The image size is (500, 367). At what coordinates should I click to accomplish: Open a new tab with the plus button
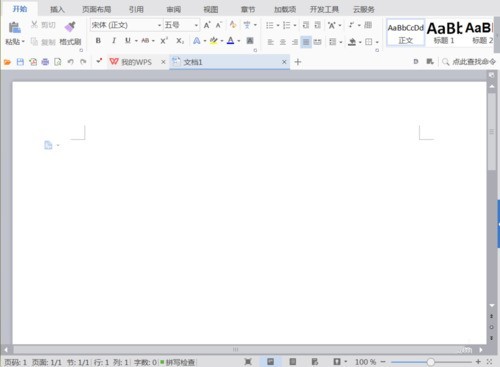click(298, 62)
